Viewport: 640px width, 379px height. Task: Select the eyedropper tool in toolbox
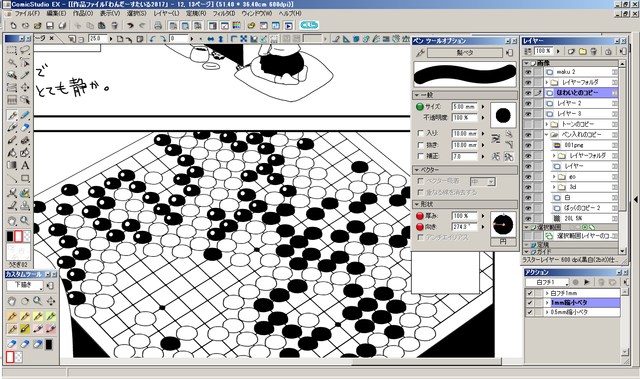pyautogui.click(x=25, y=75)
